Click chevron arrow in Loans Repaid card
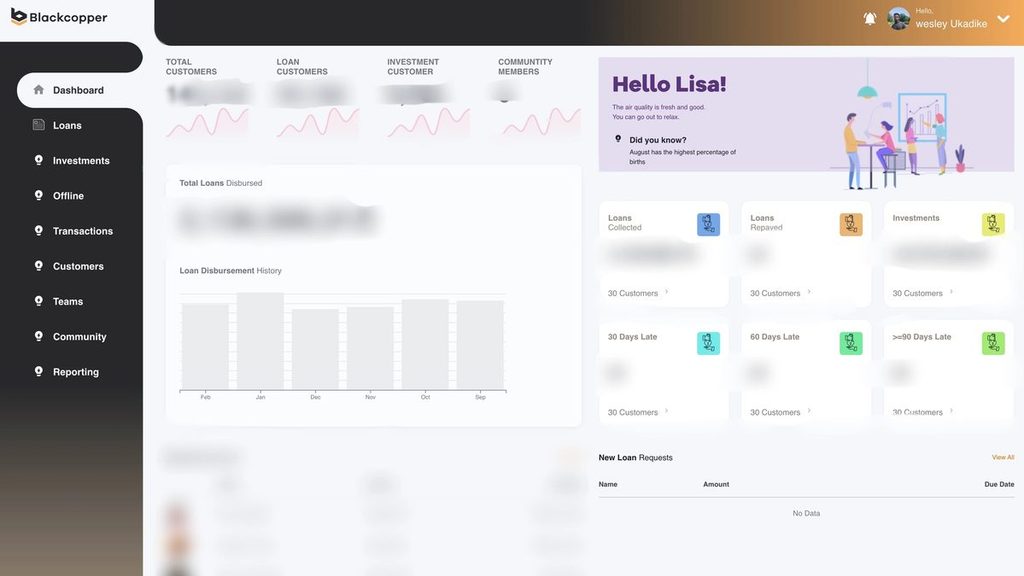 click(809, 292)
